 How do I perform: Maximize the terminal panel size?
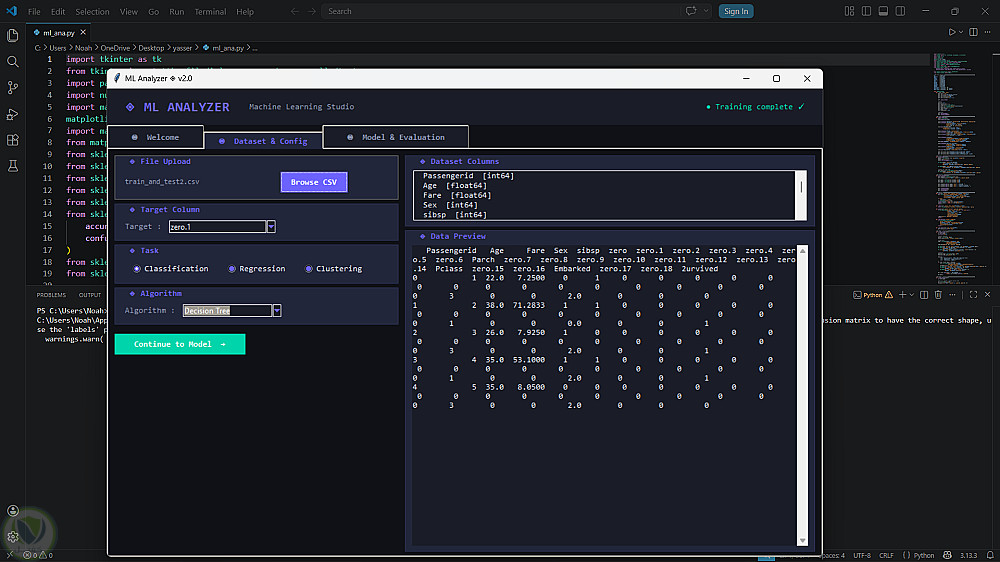coord(973,295)
